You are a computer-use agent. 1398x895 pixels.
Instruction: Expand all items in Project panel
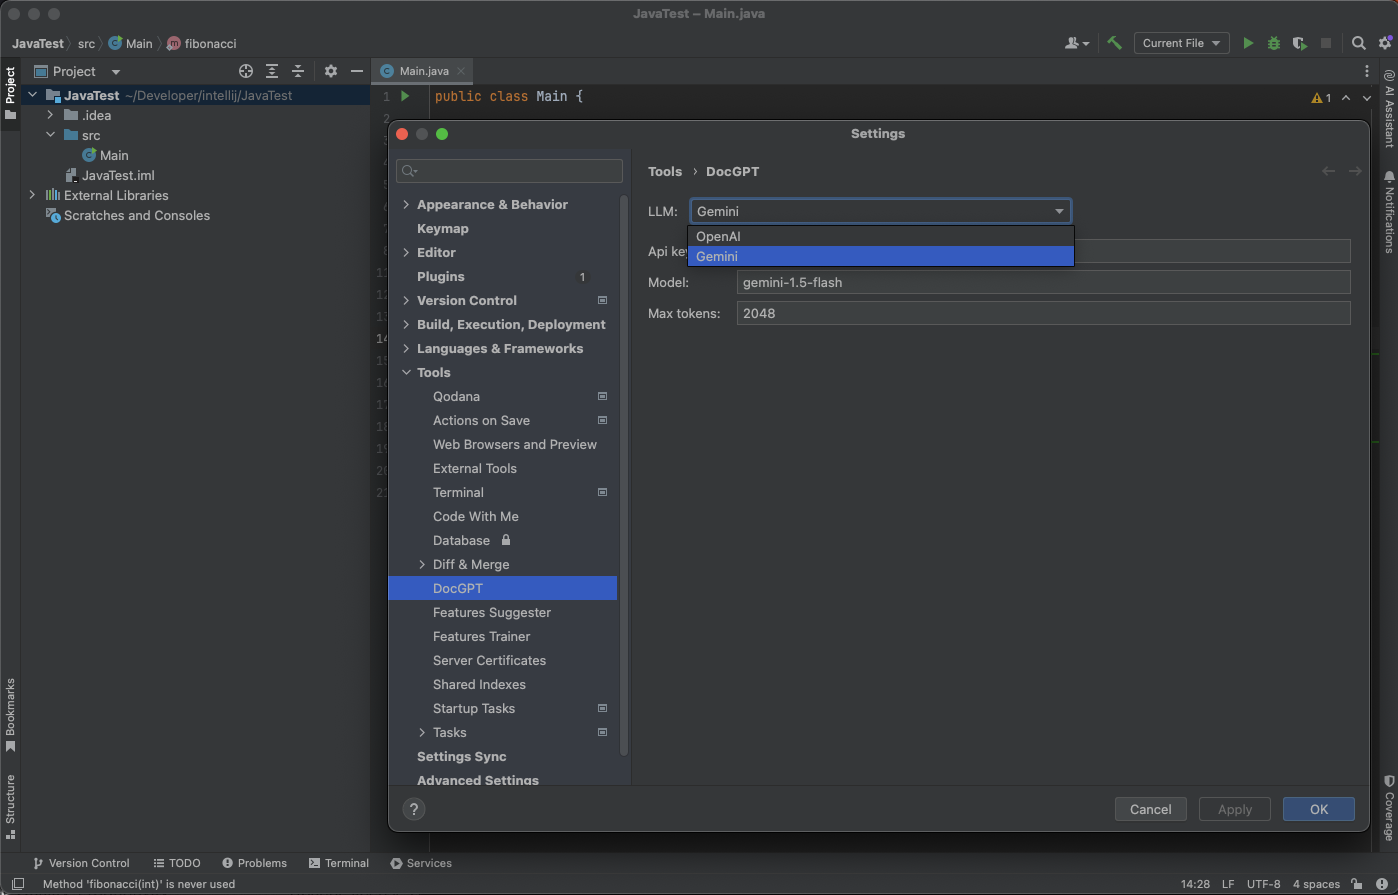[272, 71]
